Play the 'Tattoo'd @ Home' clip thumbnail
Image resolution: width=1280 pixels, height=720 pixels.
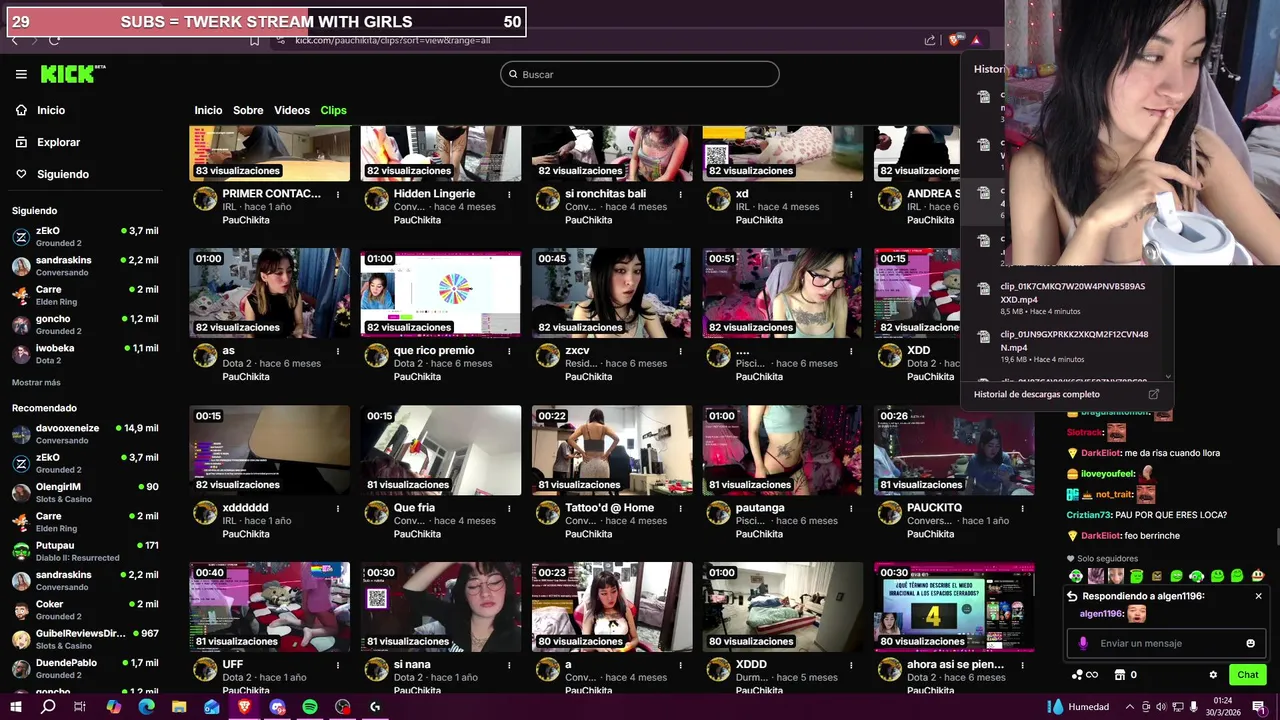coord(612,450)
